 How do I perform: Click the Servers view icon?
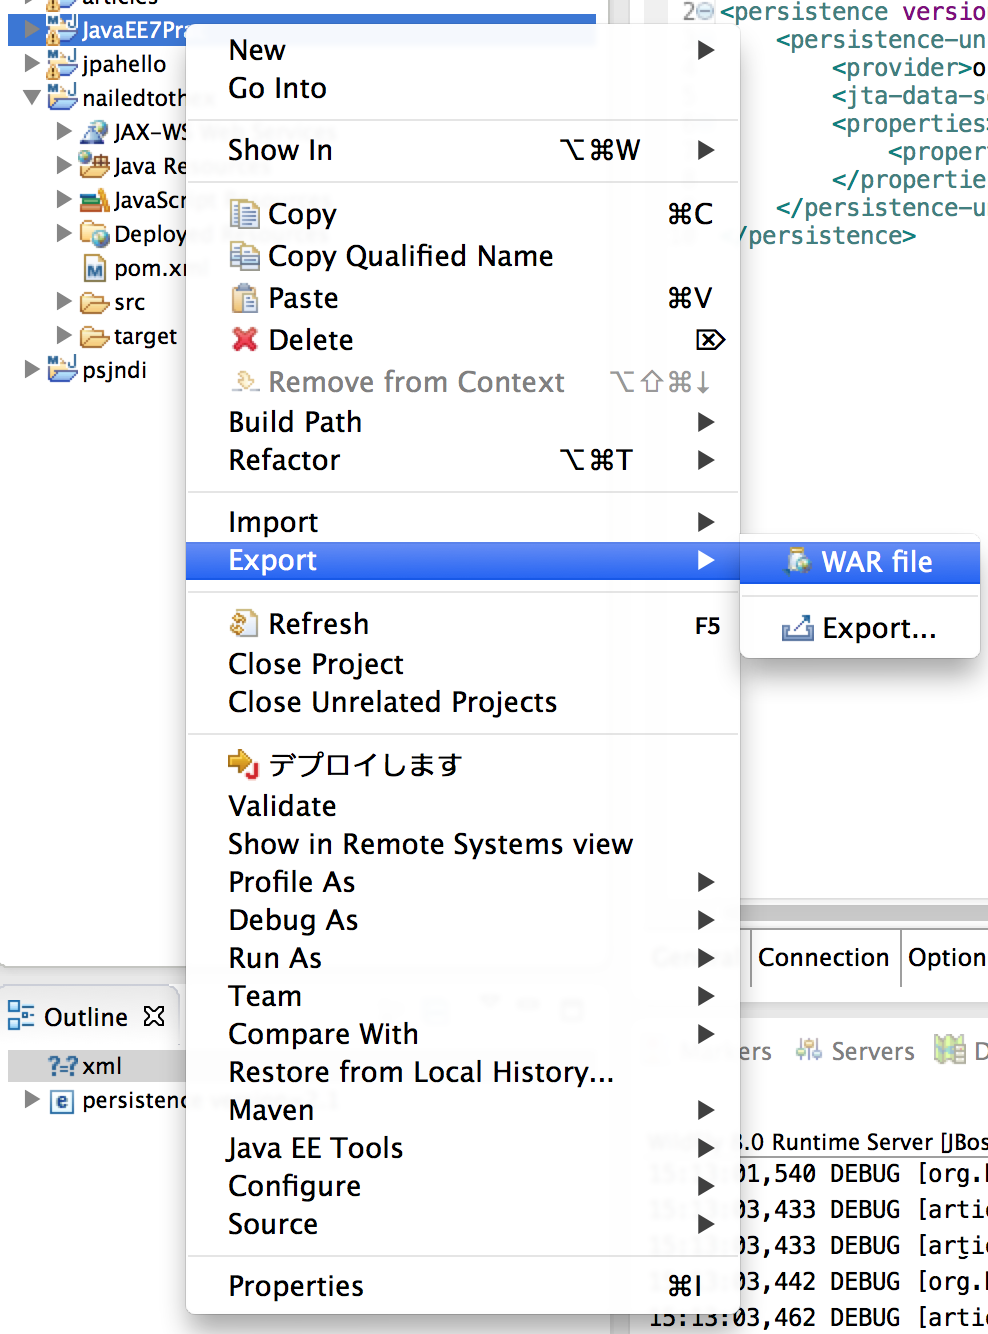(x=808, y=1050)
